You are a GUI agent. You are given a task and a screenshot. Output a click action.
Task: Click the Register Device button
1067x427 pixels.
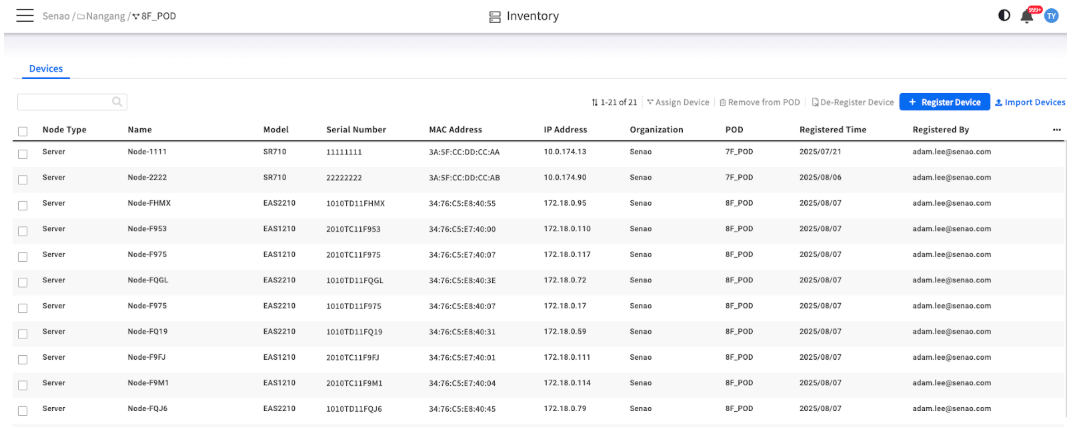[x=945, y=102]
